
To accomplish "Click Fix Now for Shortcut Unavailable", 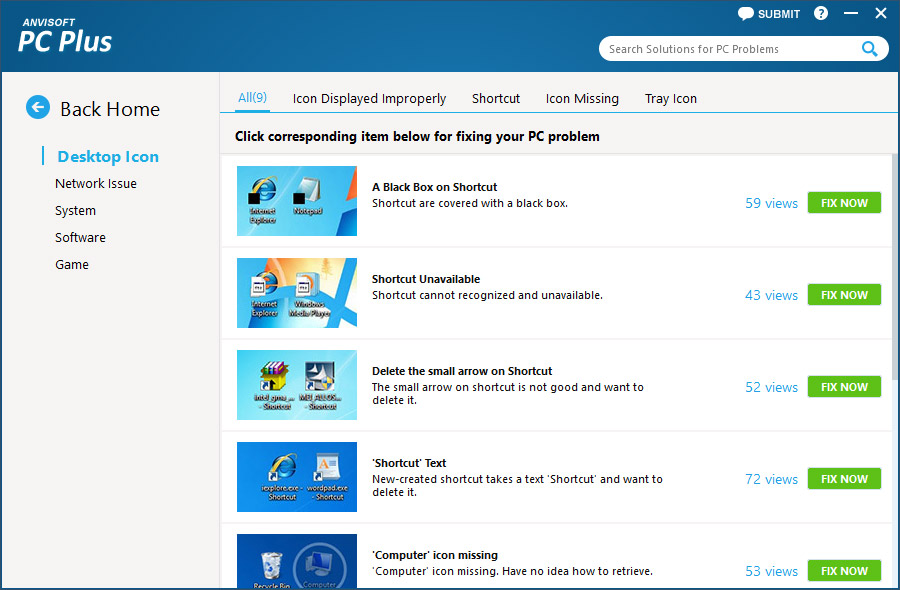I will pos(844,295).
